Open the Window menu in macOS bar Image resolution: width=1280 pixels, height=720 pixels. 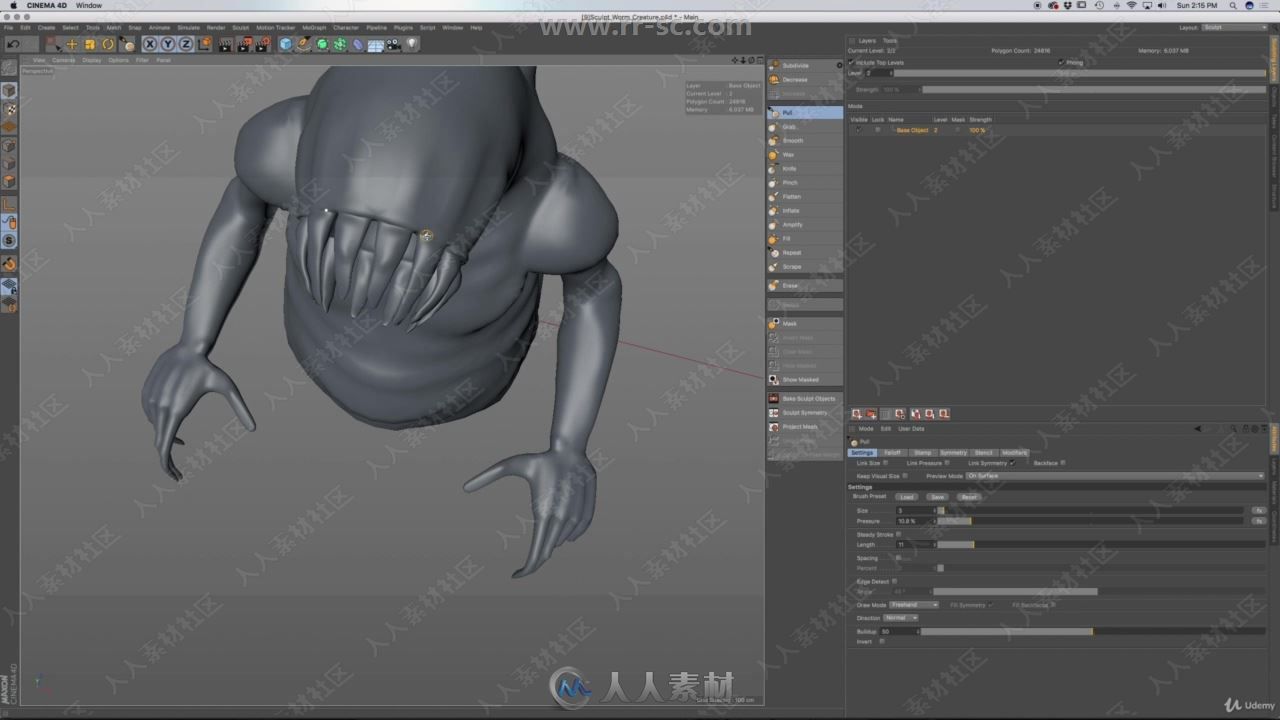click(89, 5)
